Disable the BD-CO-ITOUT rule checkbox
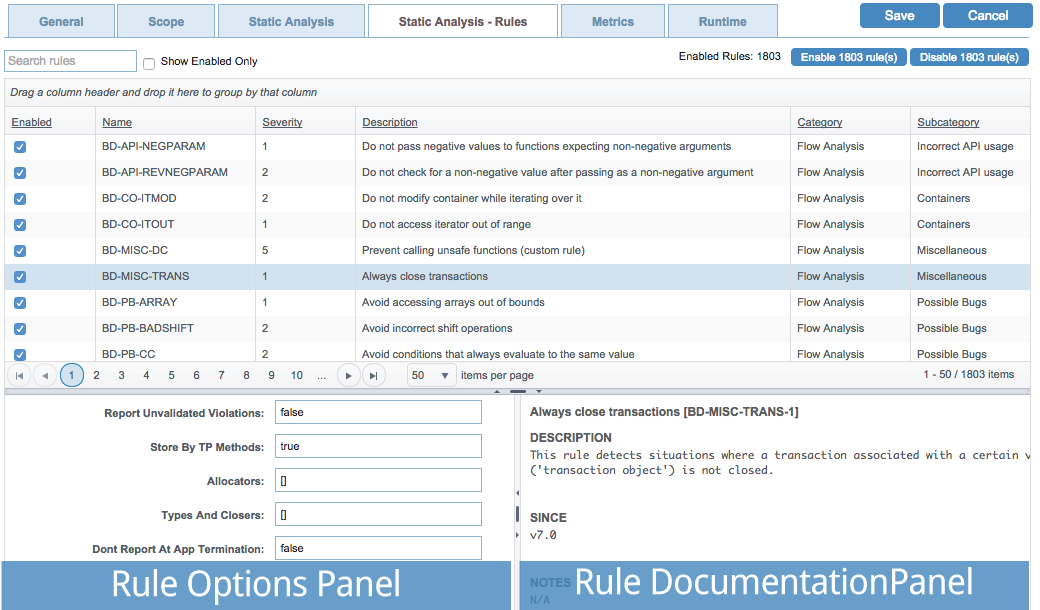Viewport: 1040px width, 610px height. coord(20,225)
